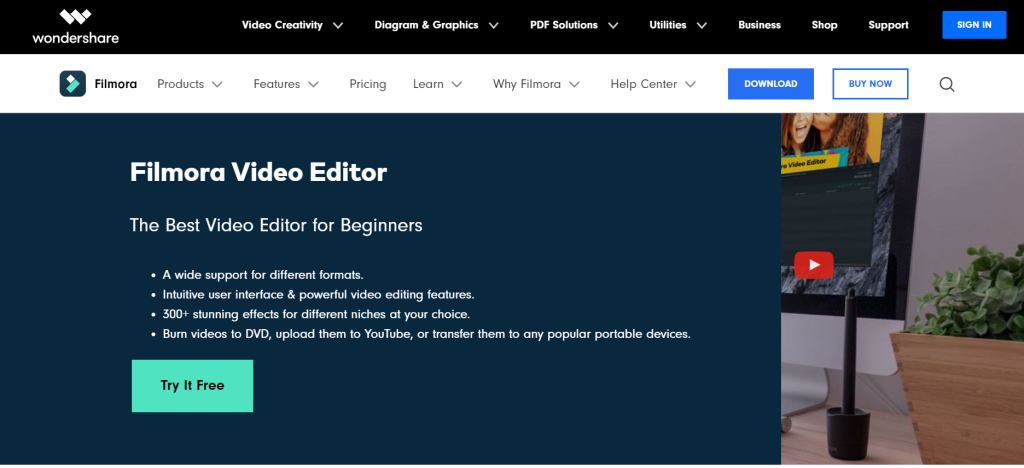The image size is (1024, 468).
Task: Click the BUY NOW button
Action: click(x=870, y=84)
